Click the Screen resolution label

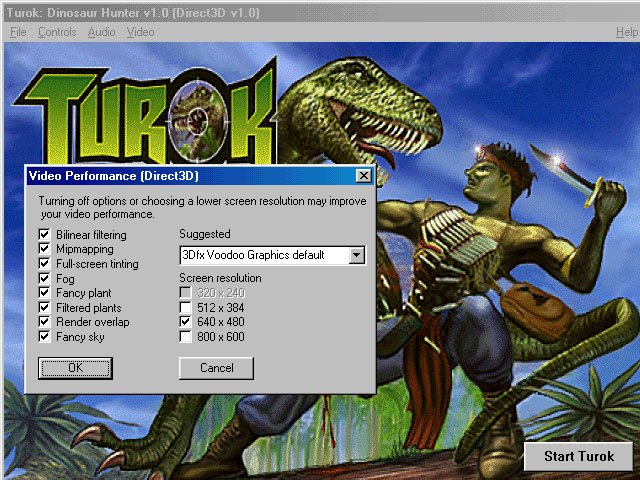coord(220,278)
